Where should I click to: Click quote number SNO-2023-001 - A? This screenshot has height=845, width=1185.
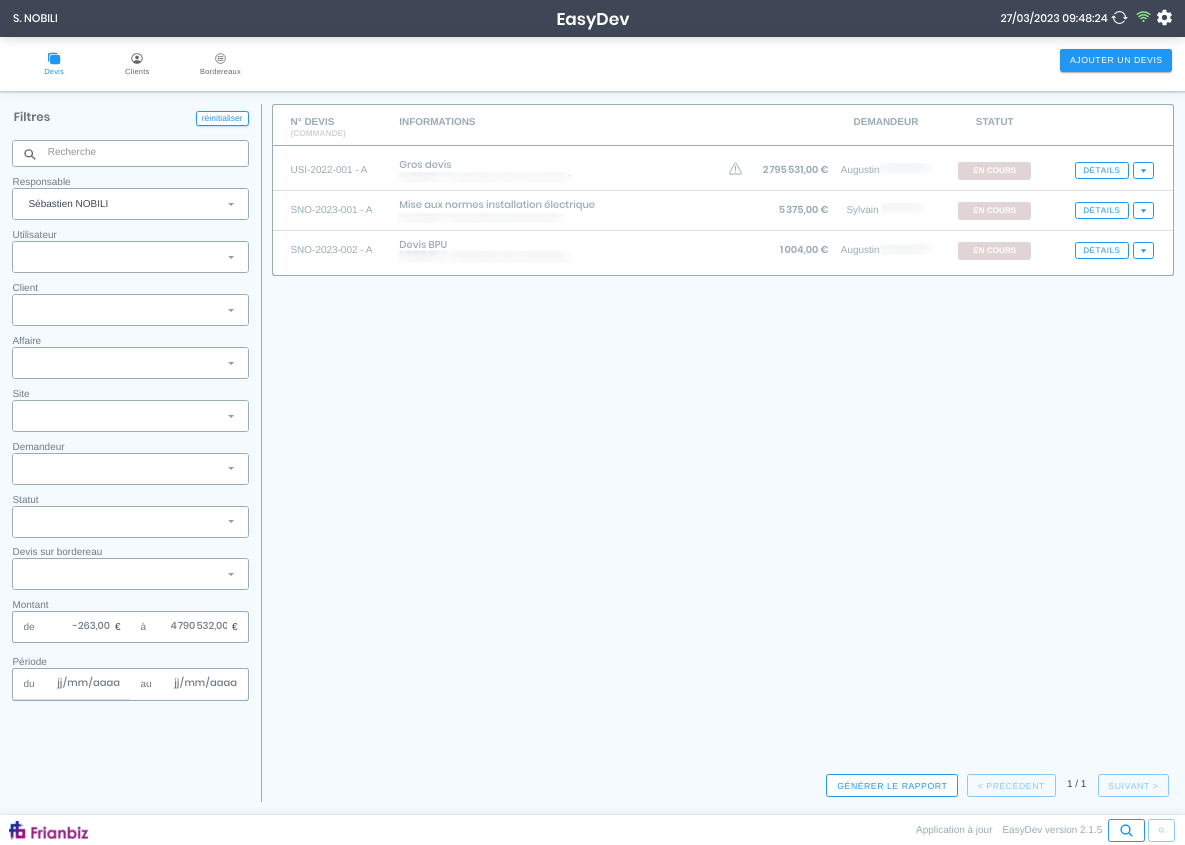[331, 210]
